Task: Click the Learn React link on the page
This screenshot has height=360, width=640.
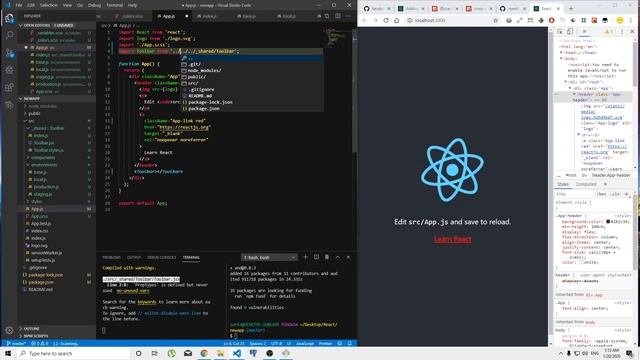Action: coord(452,239)
